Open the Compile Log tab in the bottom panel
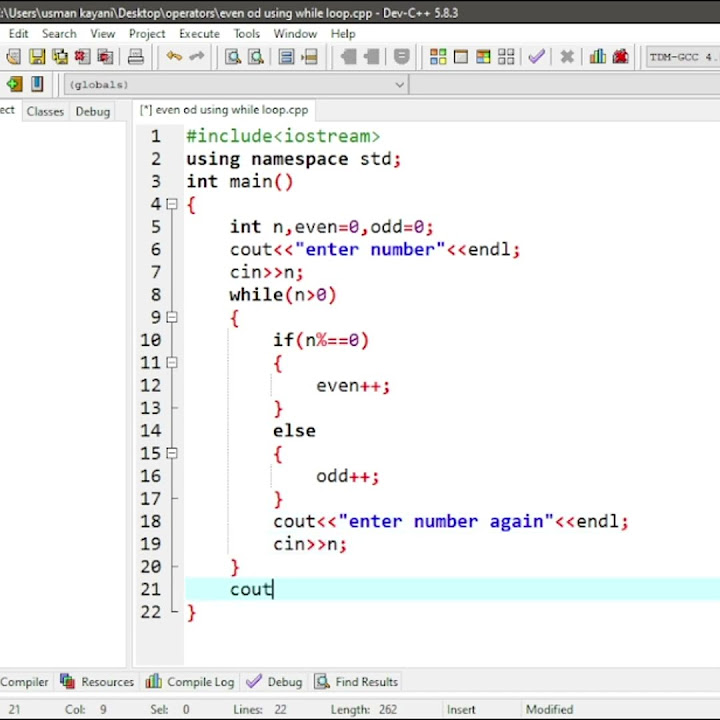The height and width of the screenshot is (720, 720). 190,682
